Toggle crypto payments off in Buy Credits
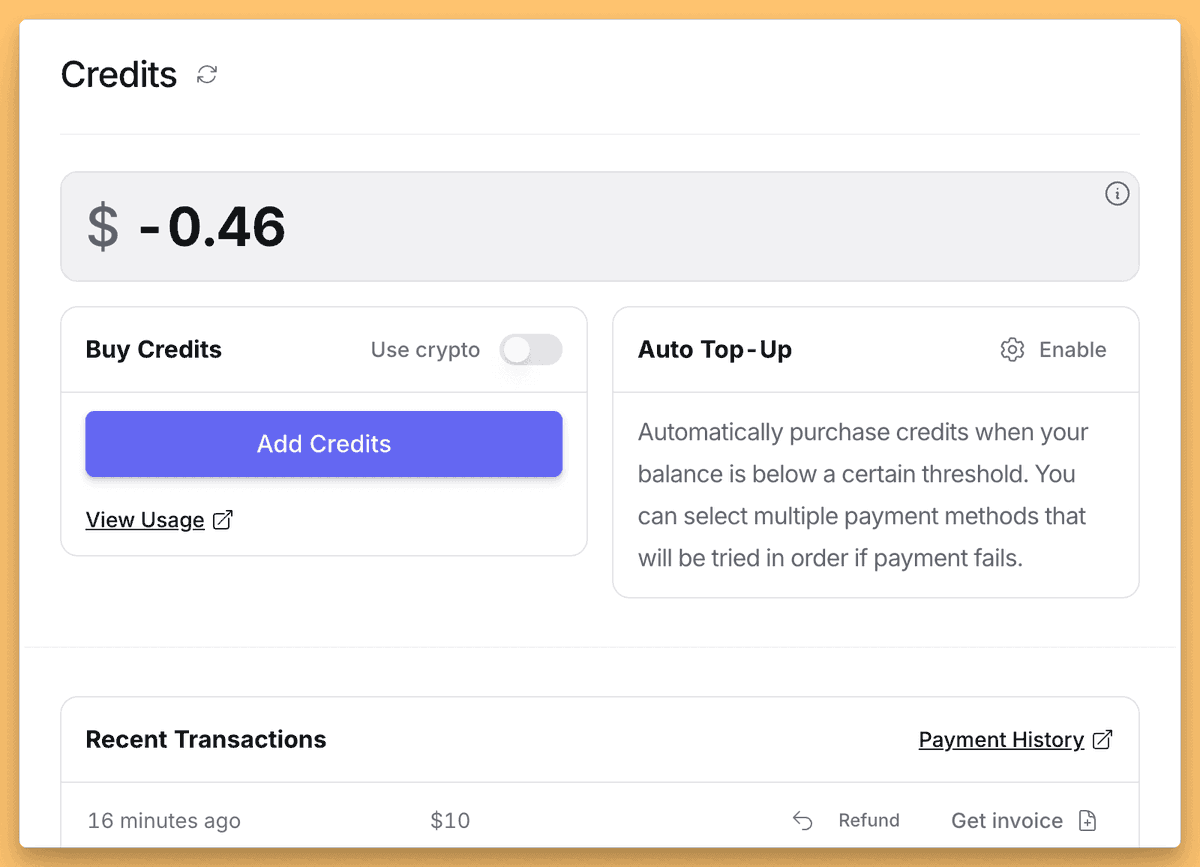The width and height of the screenshot is (1200, 867). [x=531, y=350]
